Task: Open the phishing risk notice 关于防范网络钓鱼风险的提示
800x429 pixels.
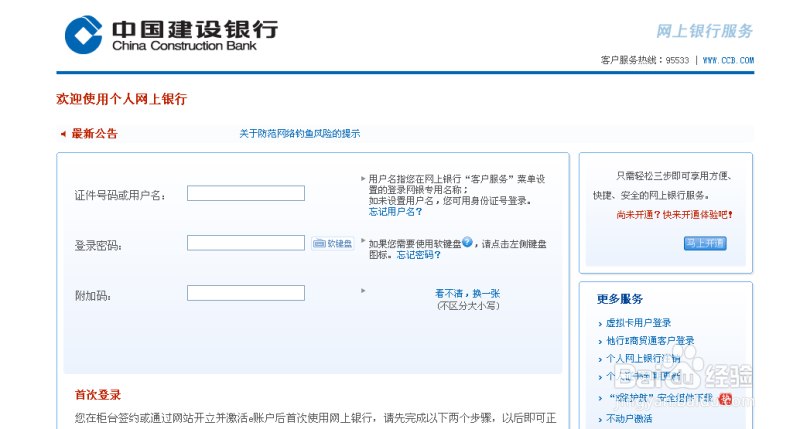Action: pos(299,134)
